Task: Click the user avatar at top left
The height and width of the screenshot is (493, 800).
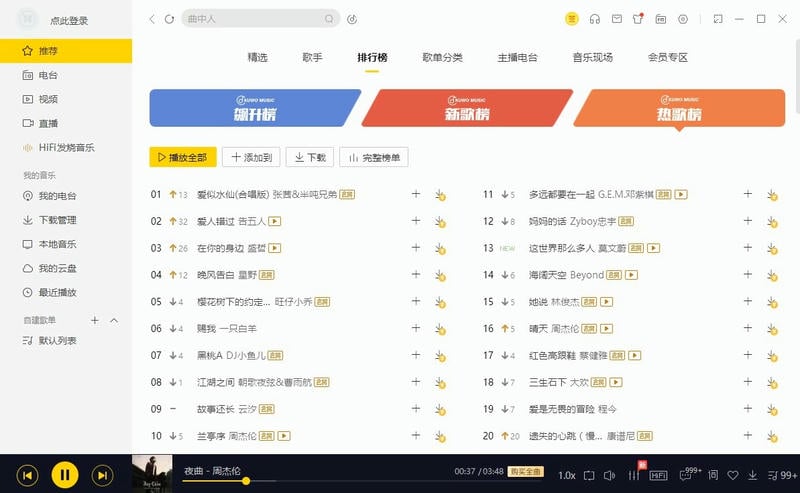Action: pyautogui.click(x=28, y=19)
